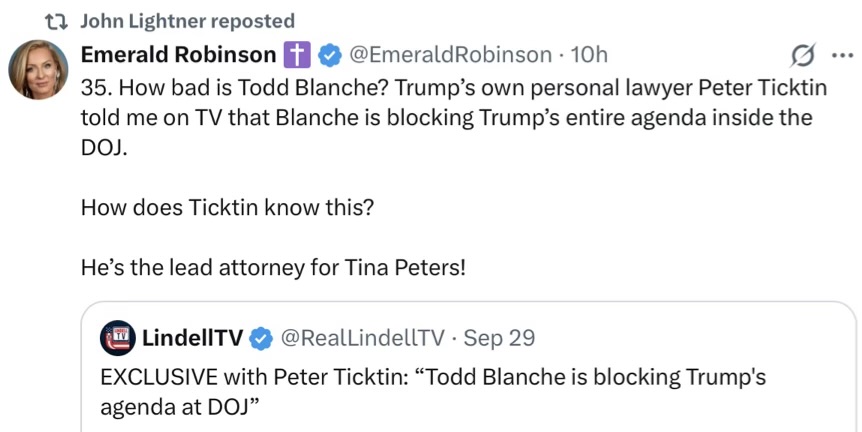
Task: Click the line about Tina Peters
Action: click(x=272, y=268)
